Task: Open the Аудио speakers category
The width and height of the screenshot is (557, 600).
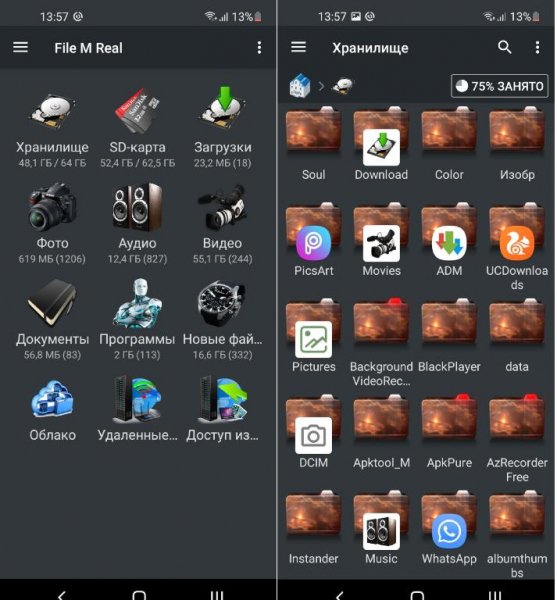Action: pos(137,207)
